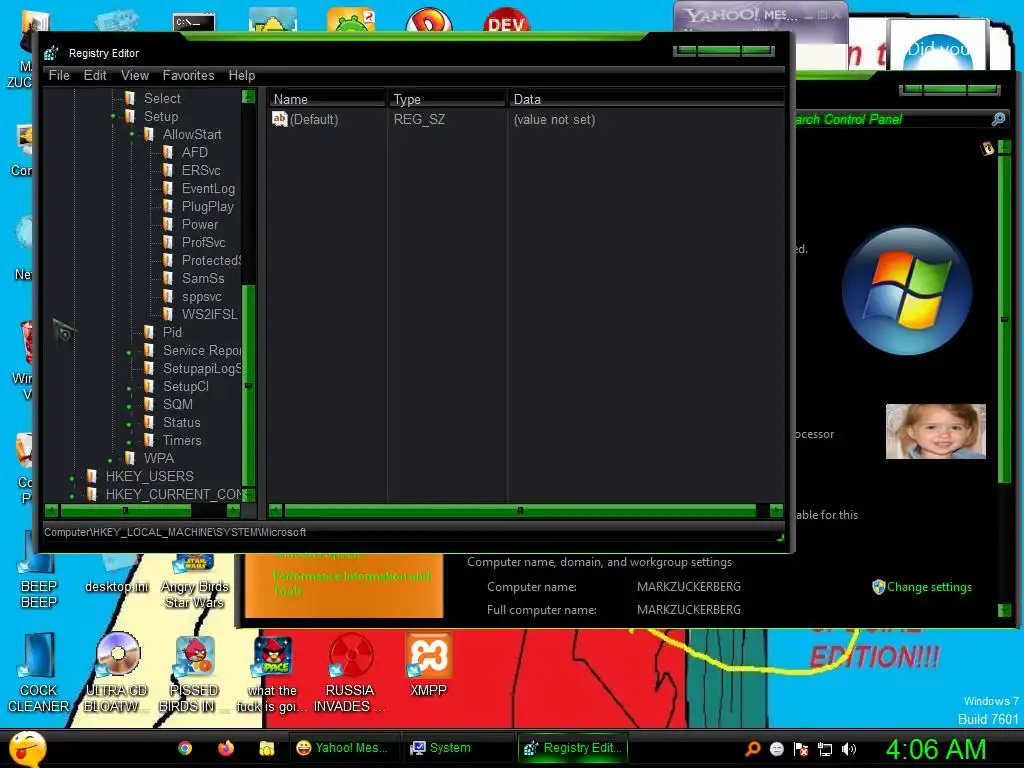Image resolution: width=1024 pixels, height=768 pixels.
Task: Switch to the System taskbar button
Action: coord(457,748)
